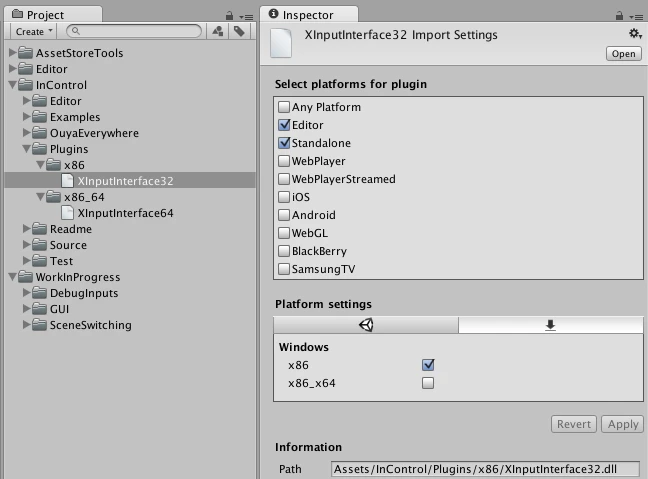Enable the WebGL platform checkbox
Image resolution: width=648 pixels, height=479 pixels.
284,233
